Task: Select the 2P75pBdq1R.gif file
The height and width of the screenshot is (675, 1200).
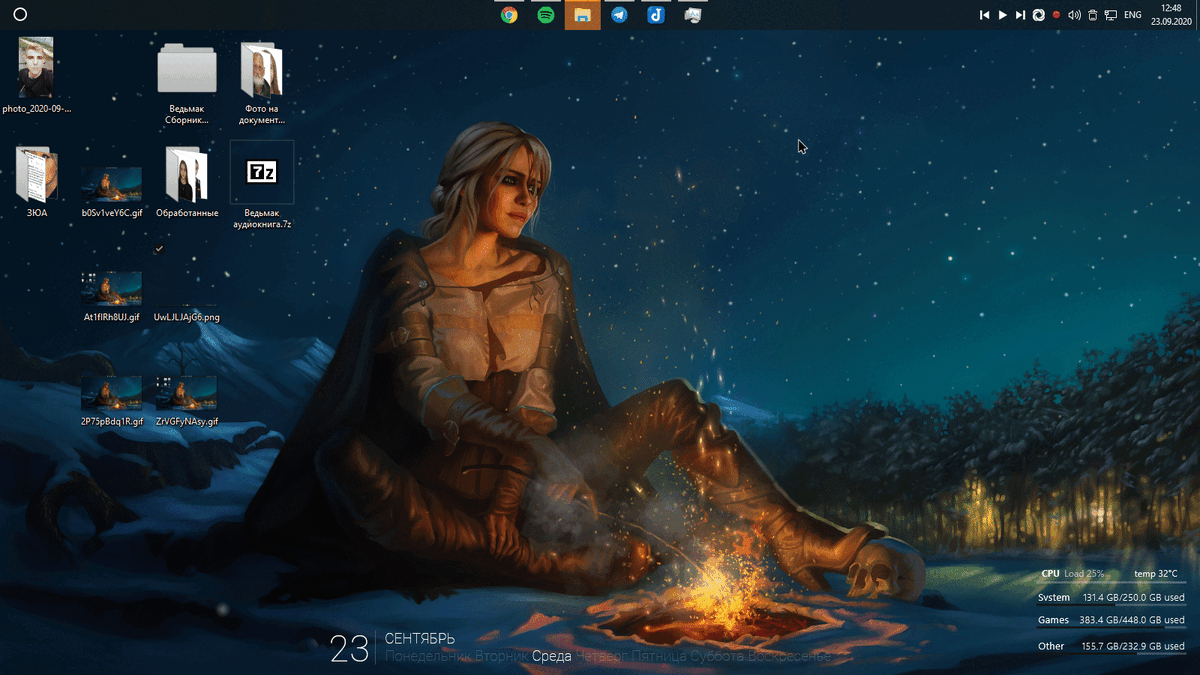Action: 112,401
